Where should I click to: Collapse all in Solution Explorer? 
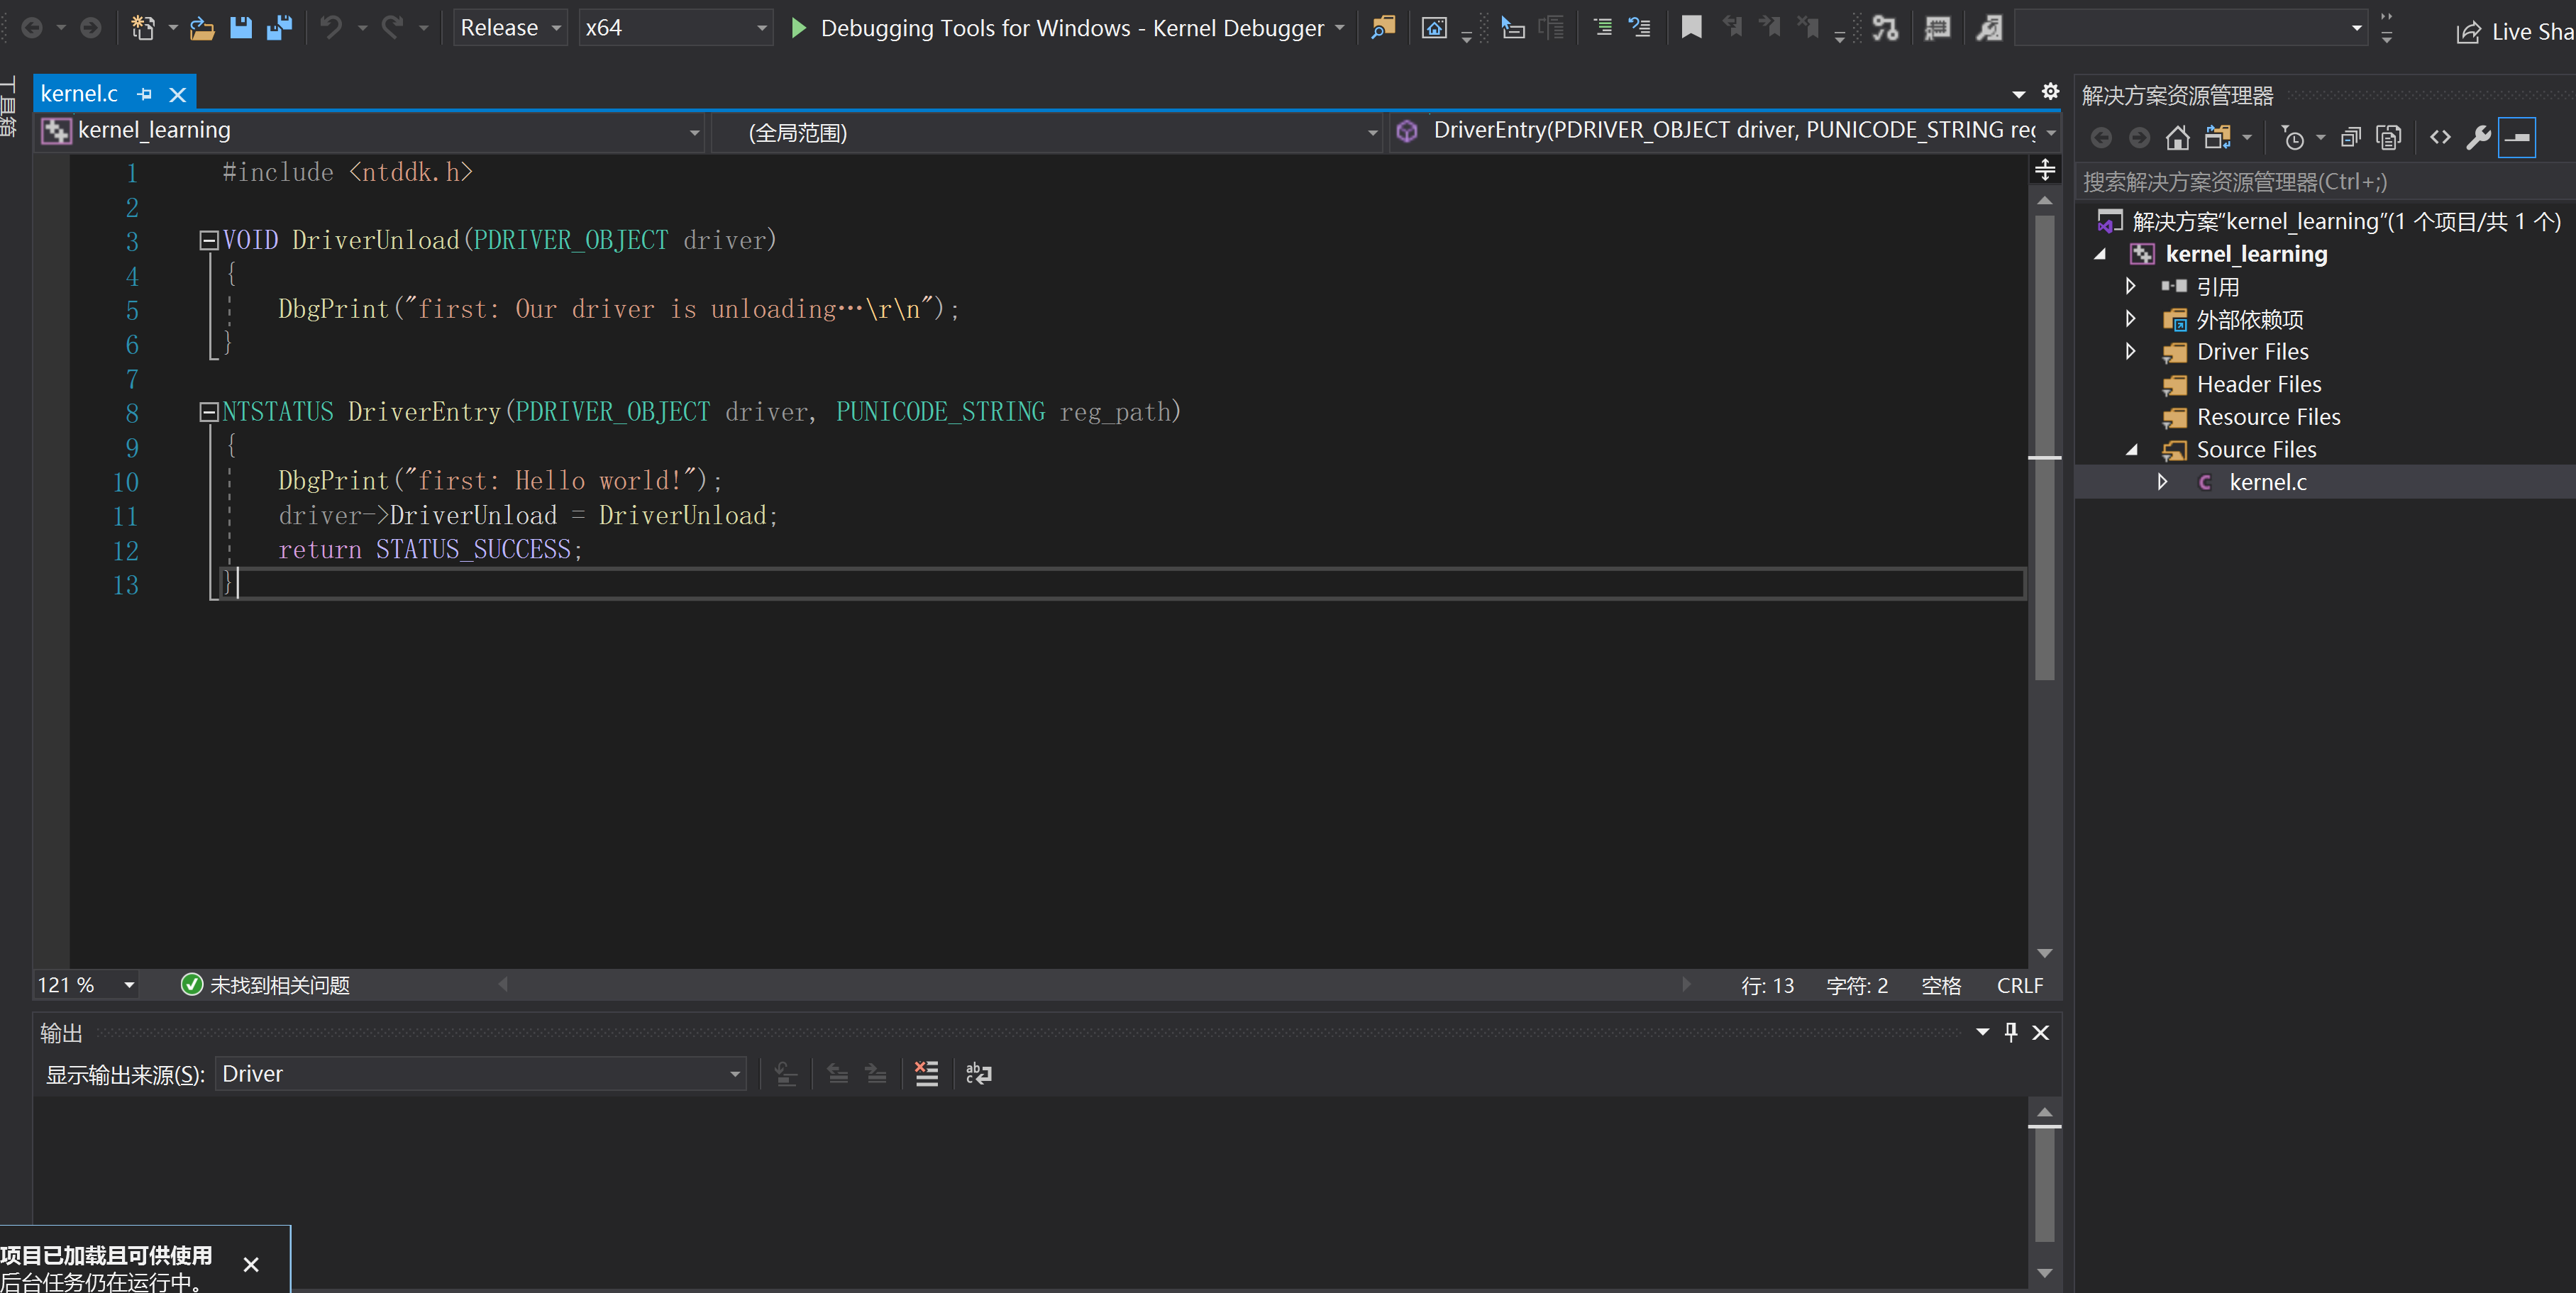tap(2350, 137)
